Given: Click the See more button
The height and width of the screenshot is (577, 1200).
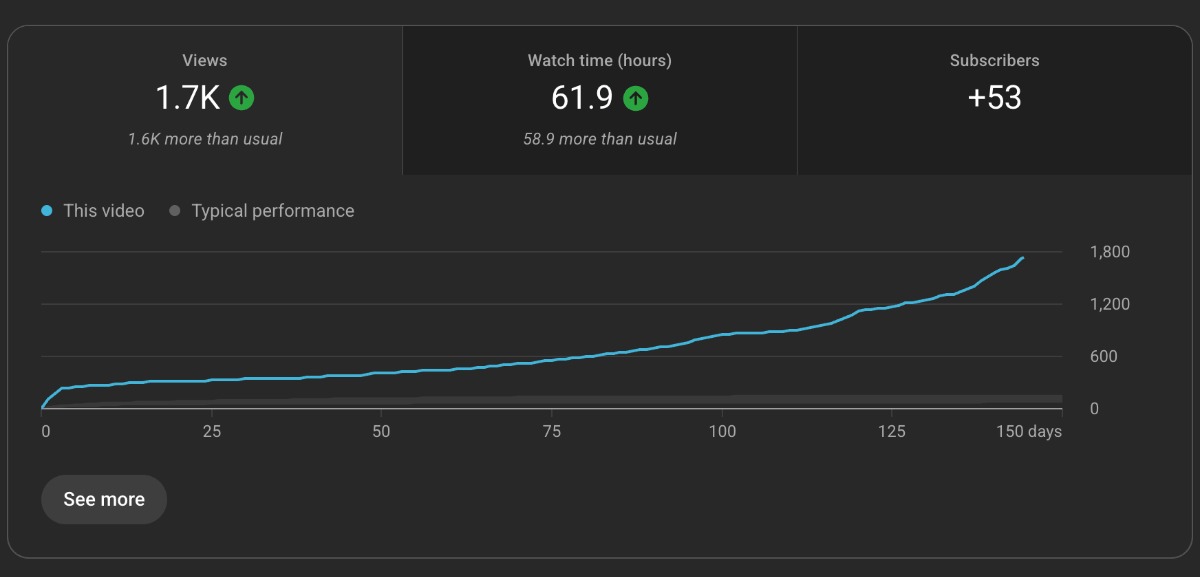Looking at the screenshot, I should pos(104,499).
